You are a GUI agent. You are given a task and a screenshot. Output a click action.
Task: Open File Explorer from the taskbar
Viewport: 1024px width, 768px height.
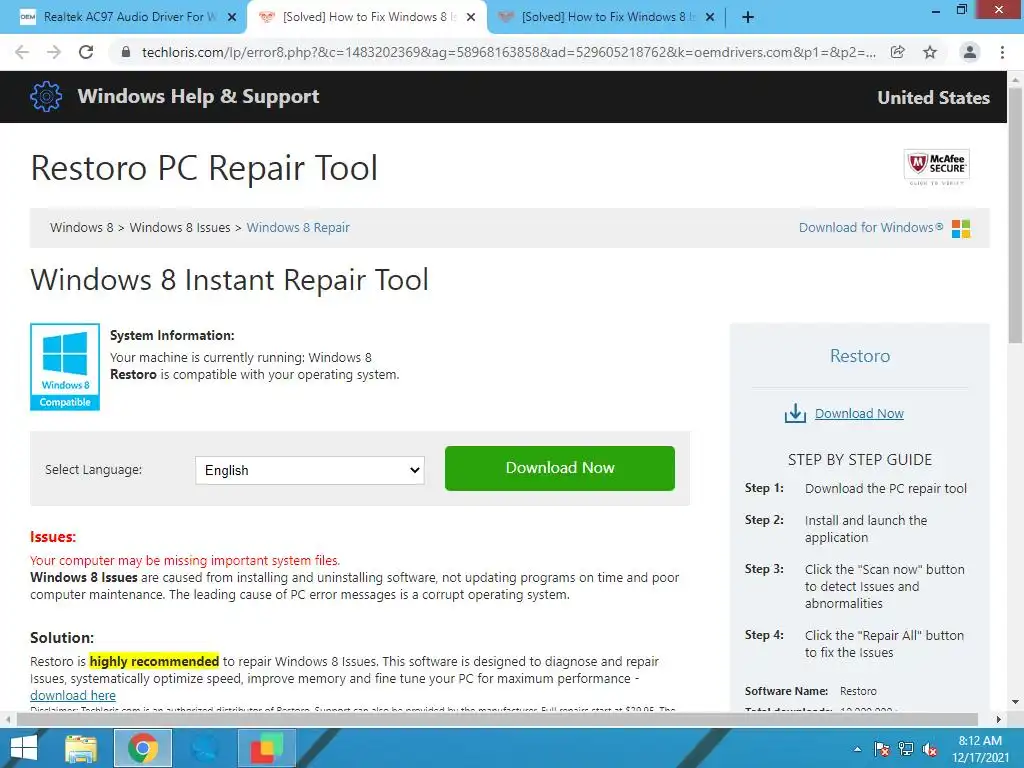[80, 748]
